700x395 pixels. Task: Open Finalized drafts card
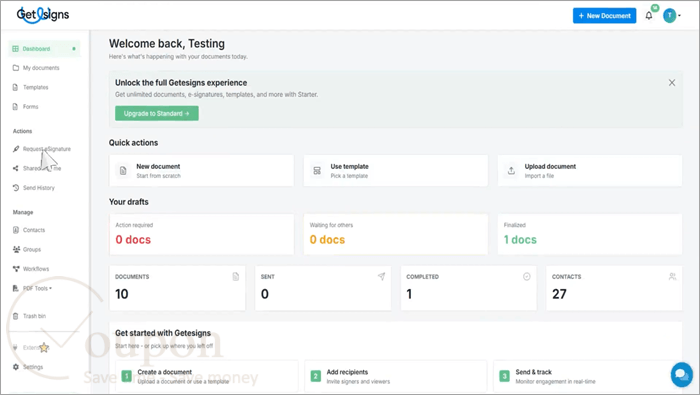click(x=590, y=234)
